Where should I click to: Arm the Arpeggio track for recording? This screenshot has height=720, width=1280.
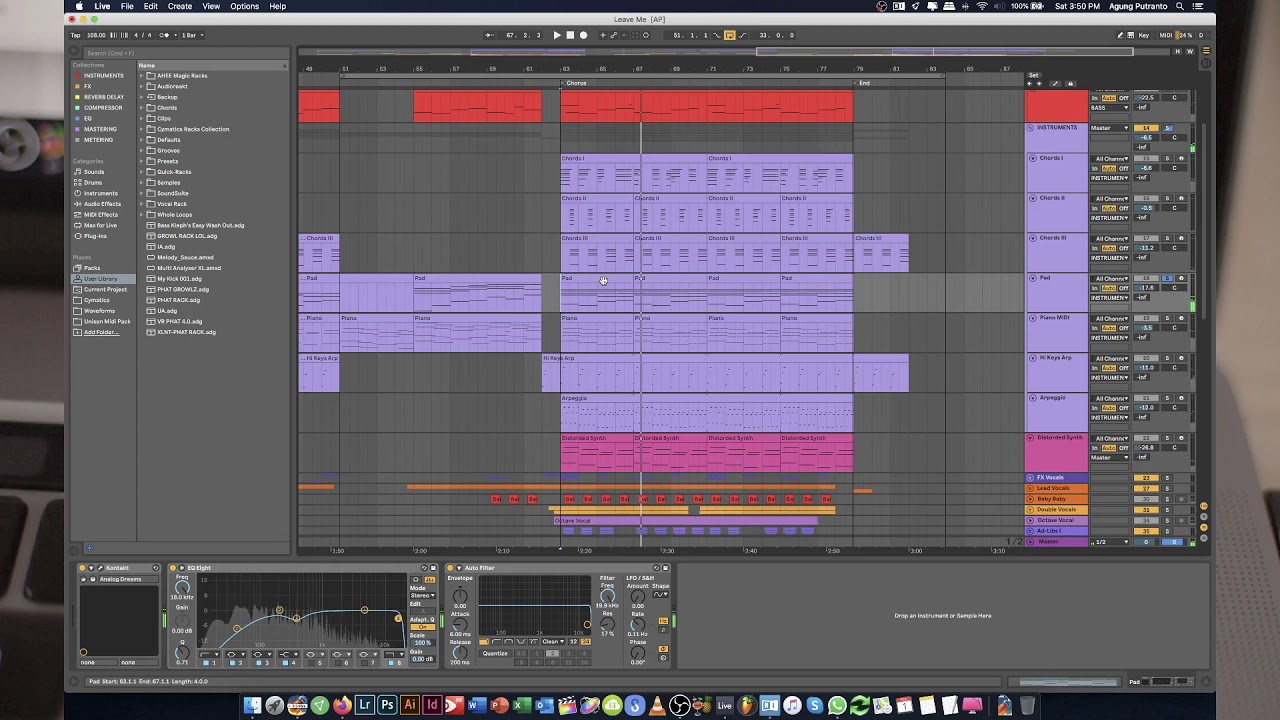pos(1180,398)
